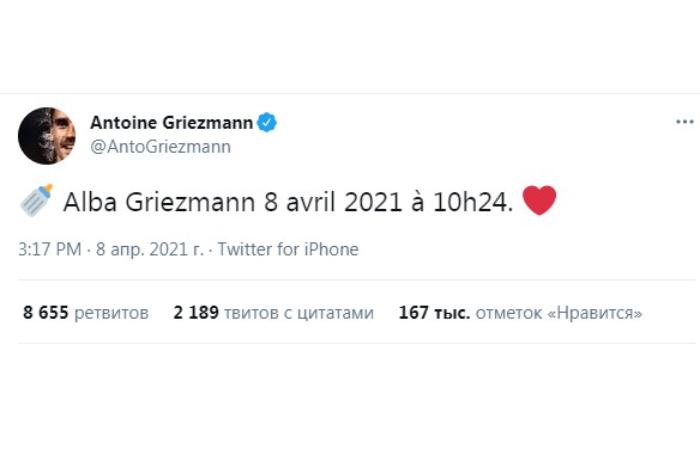Open the Antoine Griezmann display name link

point(171,122)
